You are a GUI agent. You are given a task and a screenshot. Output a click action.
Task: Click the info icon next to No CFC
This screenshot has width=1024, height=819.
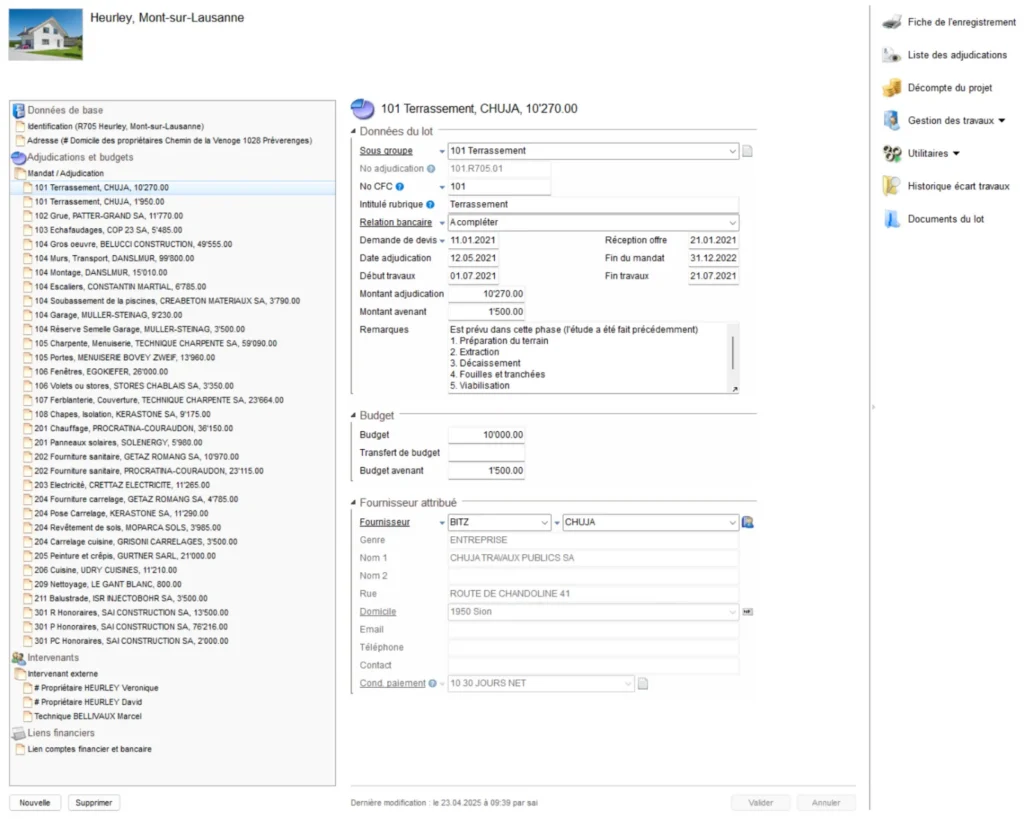(400, 187)
